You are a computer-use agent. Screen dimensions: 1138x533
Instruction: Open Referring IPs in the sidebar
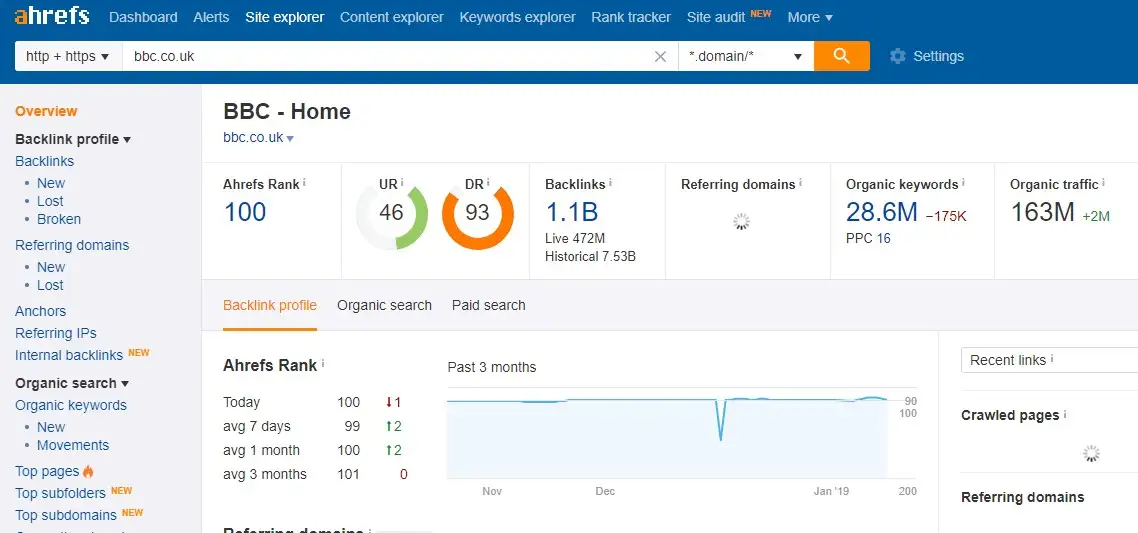click(56, 333)
